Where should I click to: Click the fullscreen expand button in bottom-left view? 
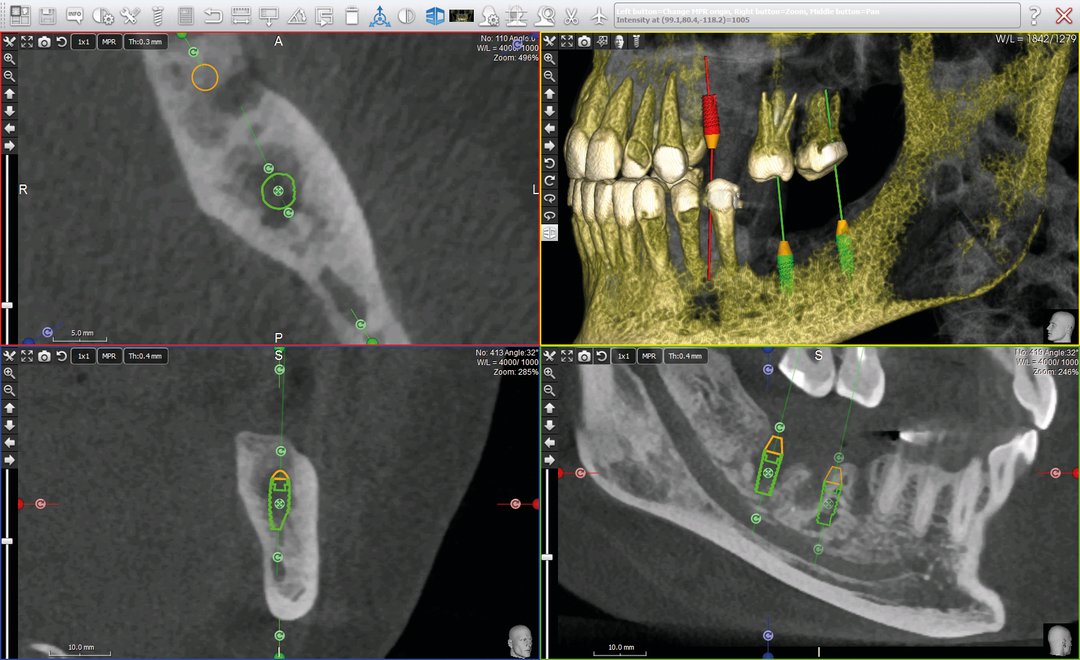[x=26, y=356]
